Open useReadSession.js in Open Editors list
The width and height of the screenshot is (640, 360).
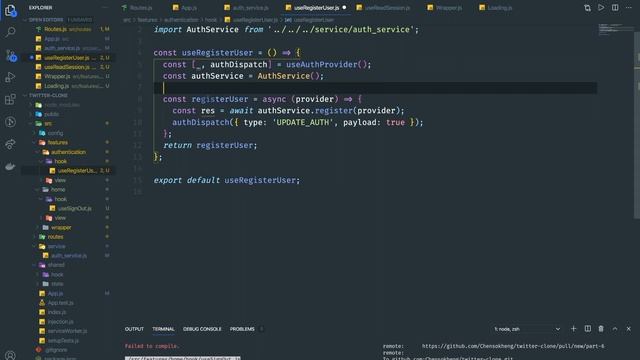point(69,67)
